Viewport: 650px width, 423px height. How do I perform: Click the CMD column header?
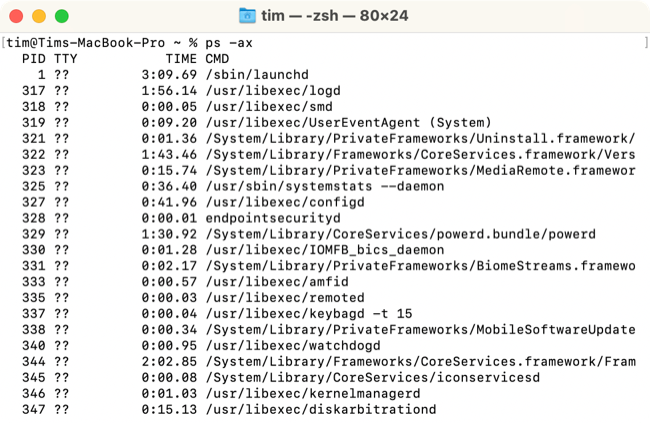[217, 59]
